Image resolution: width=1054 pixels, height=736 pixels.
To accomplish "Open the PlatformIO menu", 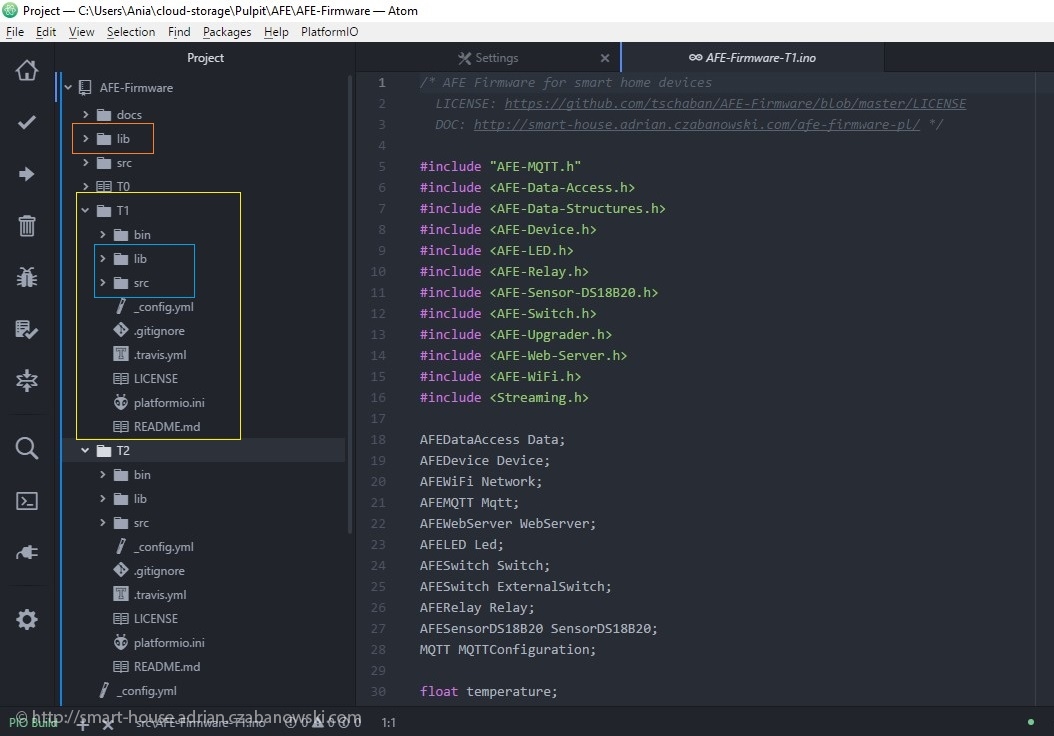I will (329, 32).
